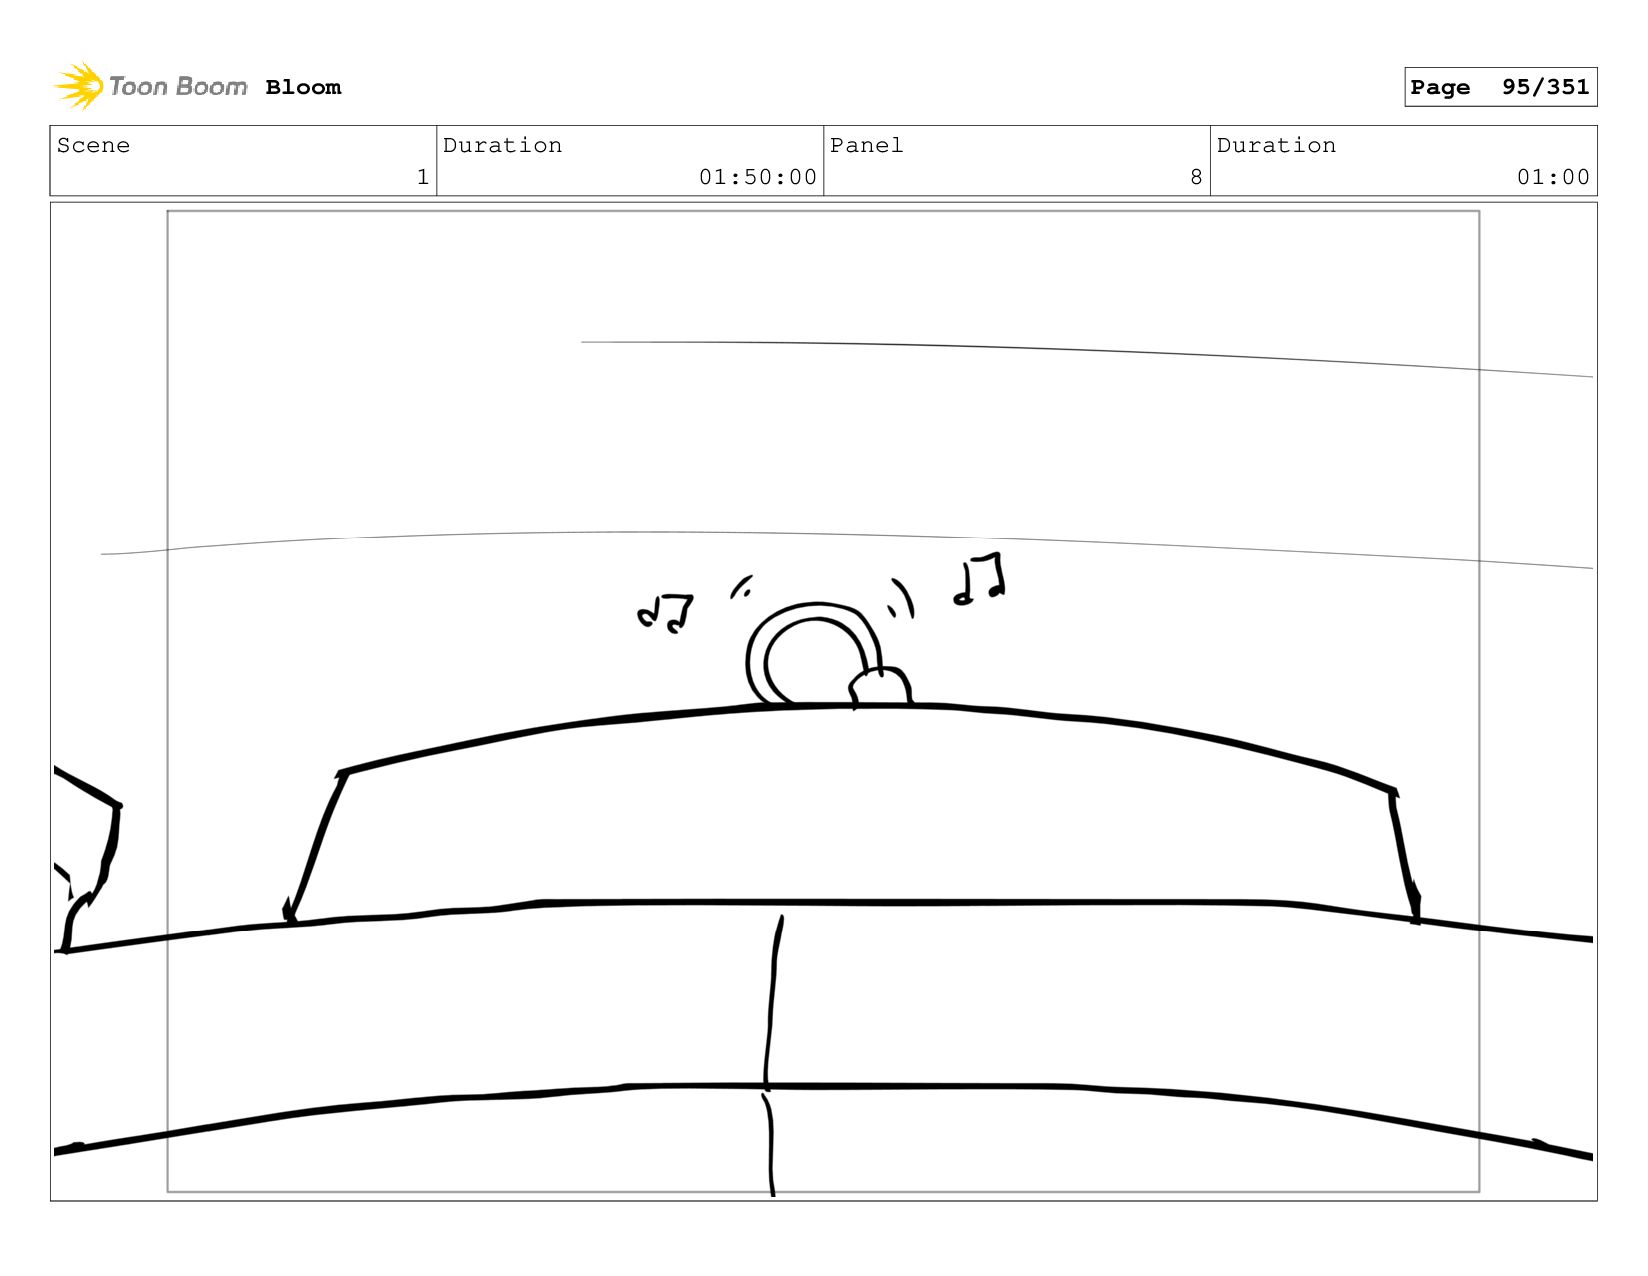Viewport: 1648px width, 1276px height.
Task: Select scene number value '1'
Action: (423, 177)
